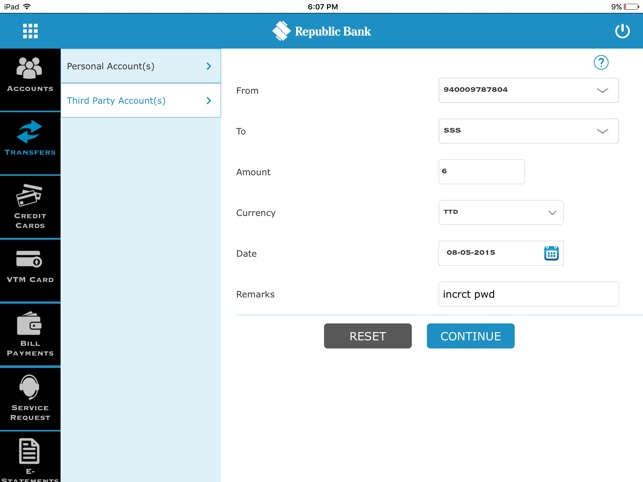This screenshot has height=482, width=643.
Task: Tap the power logout icon
Action: point(622,31)
